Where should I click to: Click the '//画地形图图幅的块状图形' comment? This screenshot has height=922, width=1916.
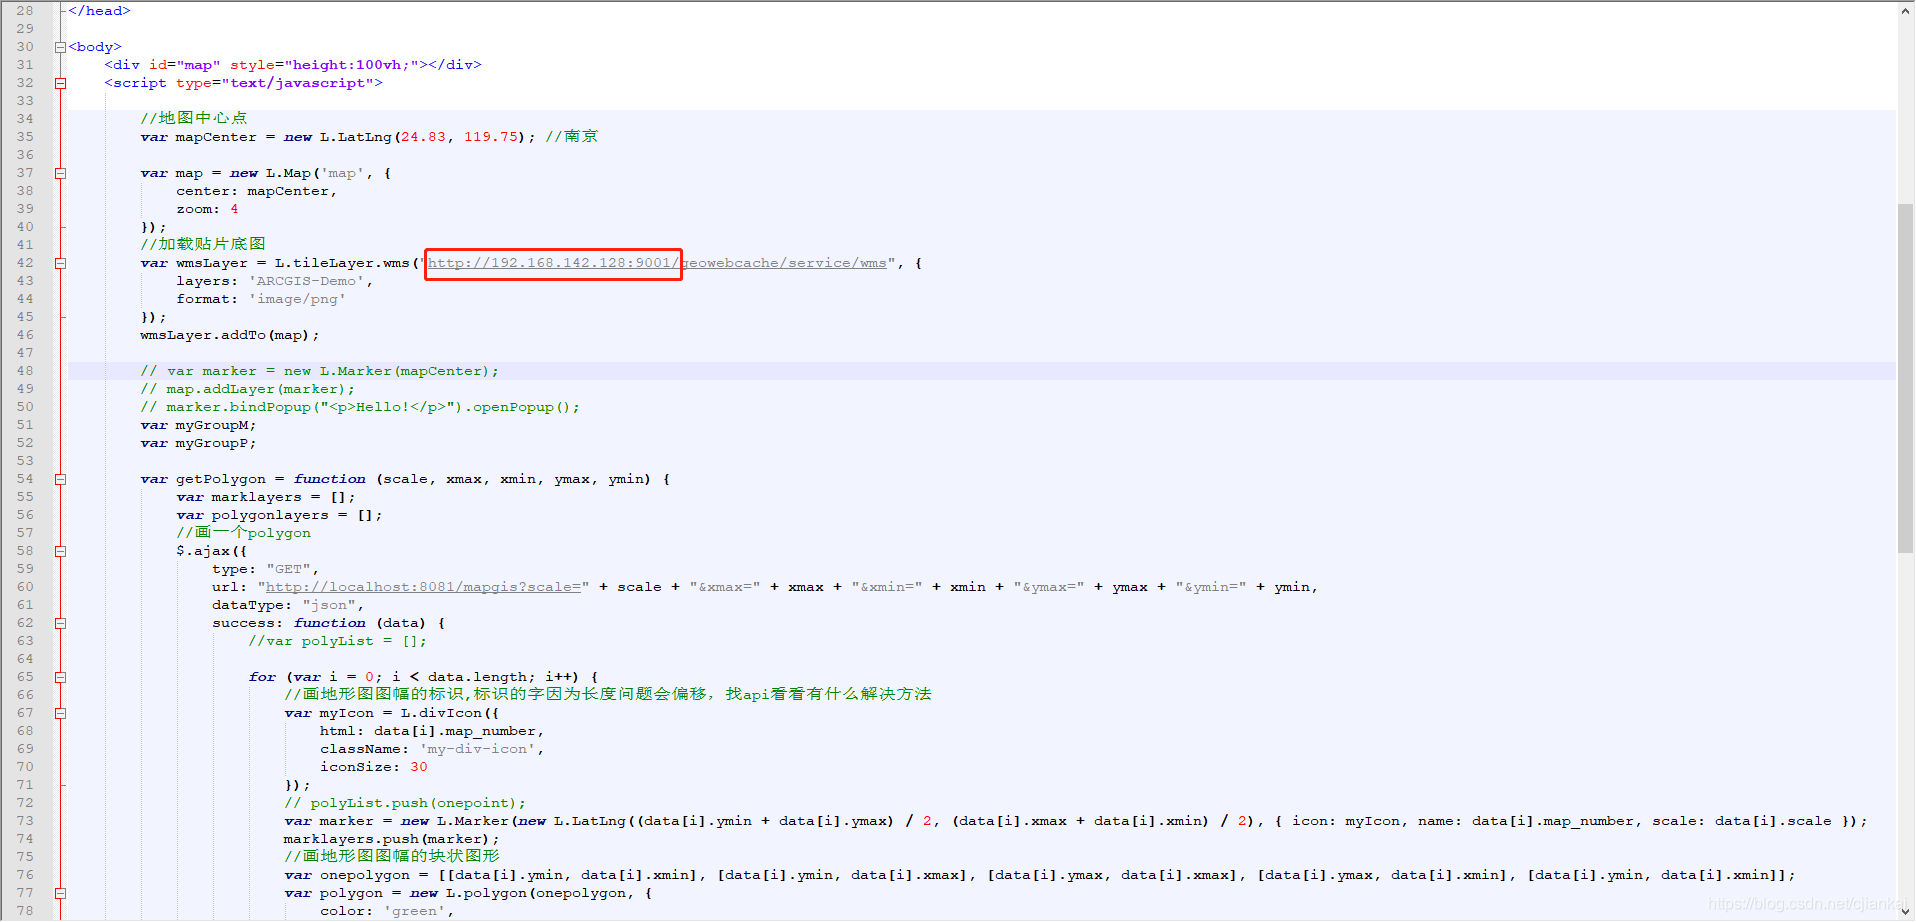pyautogui.click(x=391, y=856)
